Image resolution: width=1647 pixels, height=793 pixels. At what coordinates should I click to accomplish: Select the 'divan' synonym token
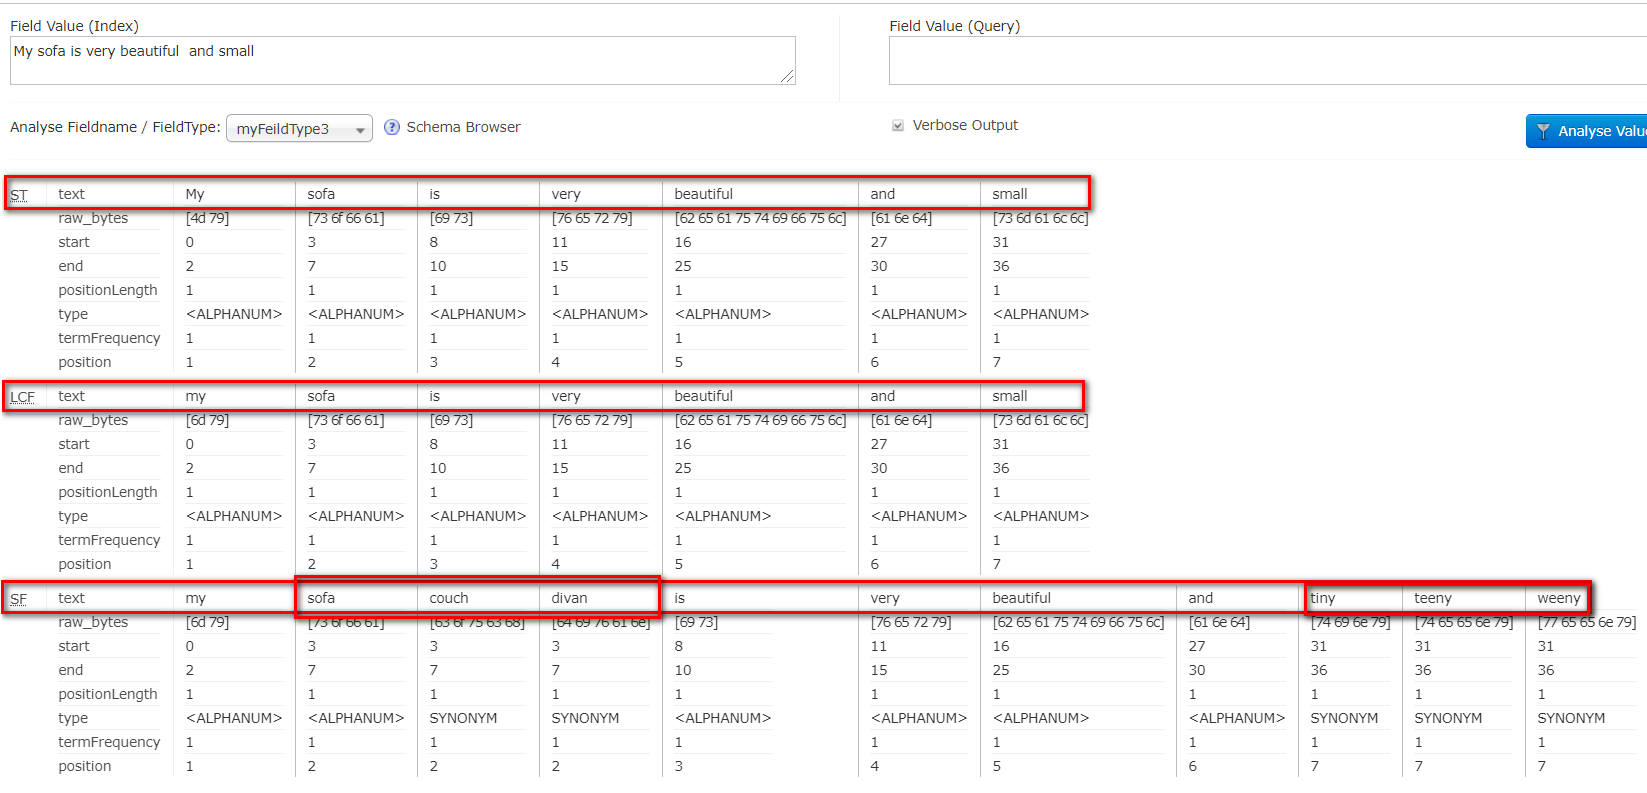[x=569, y=598]
